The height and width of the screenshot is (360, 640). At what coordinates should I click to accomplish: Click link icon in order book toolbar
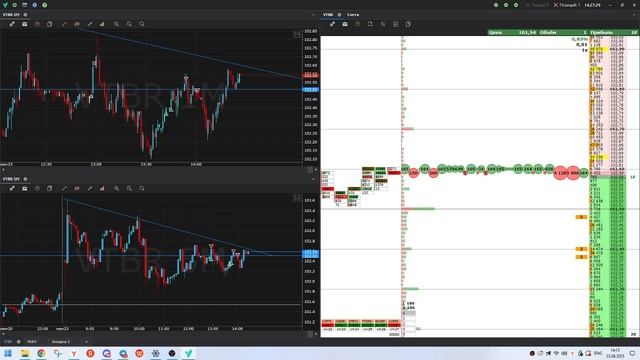(332, 24)
